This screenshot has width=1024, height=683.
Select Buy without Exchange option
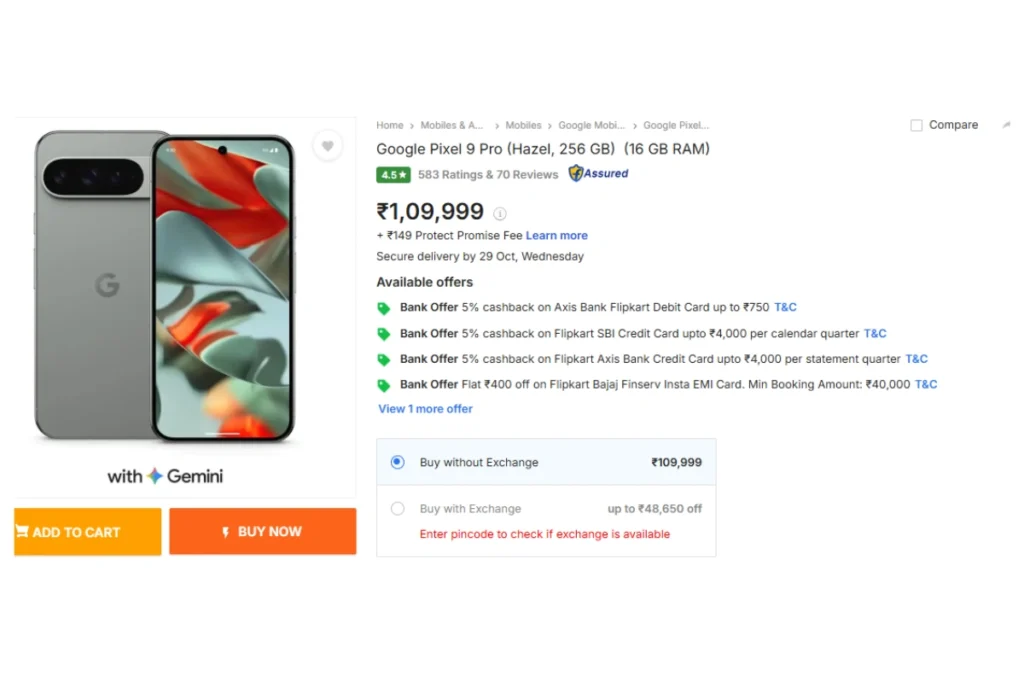(x=398, y=462)
